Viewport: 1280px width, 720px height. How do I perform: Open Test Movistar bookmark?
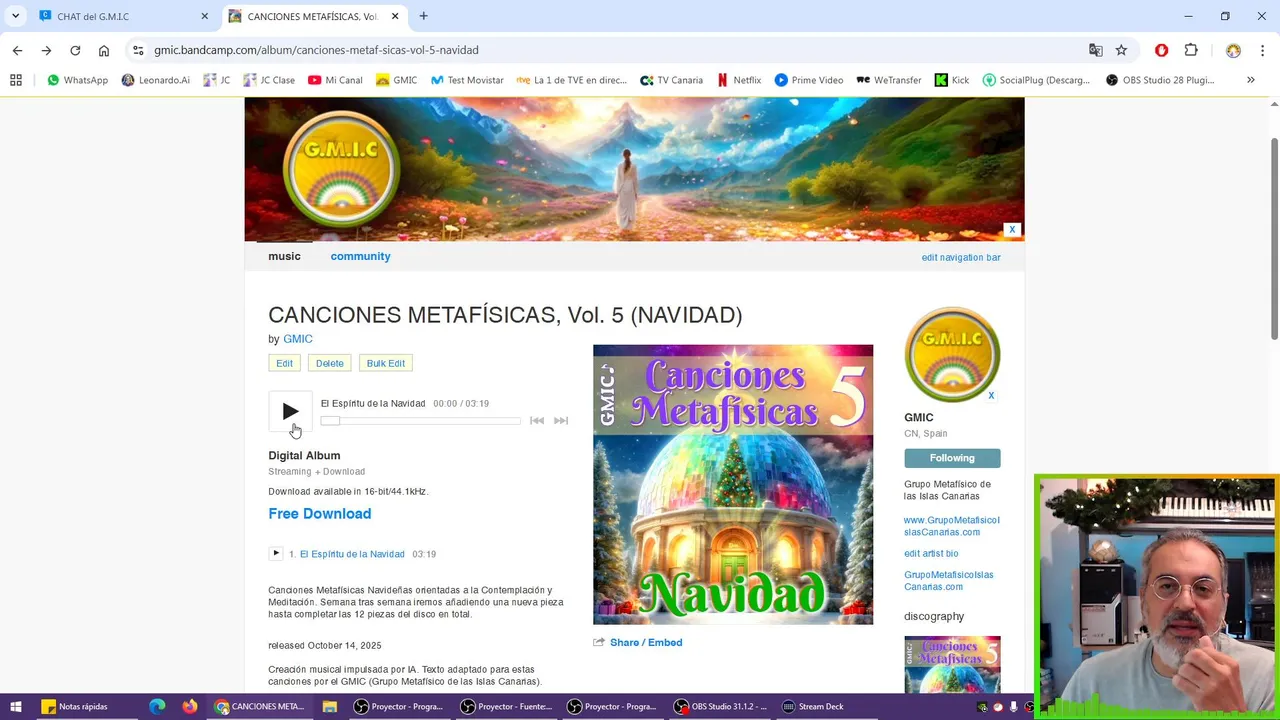tap(467, 80)
